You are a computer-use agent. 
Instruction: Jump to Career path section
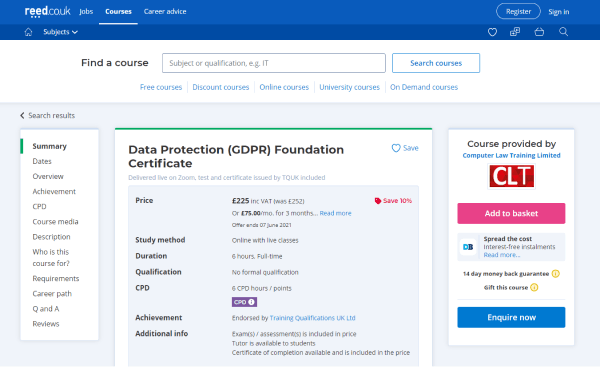point(52,294)
